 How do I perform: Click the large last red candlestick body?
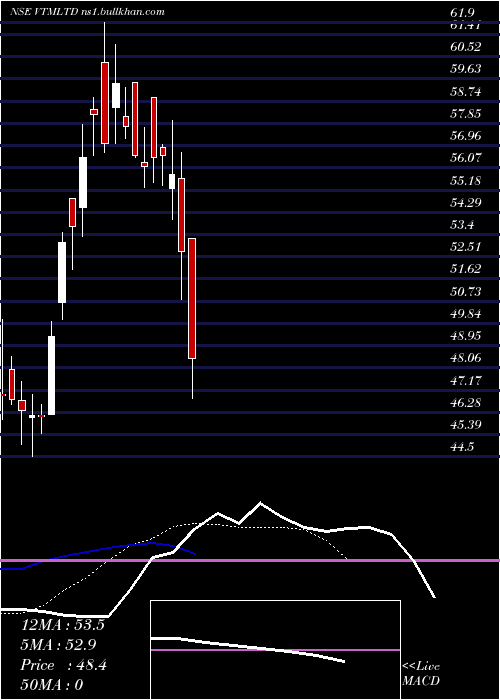192,299
